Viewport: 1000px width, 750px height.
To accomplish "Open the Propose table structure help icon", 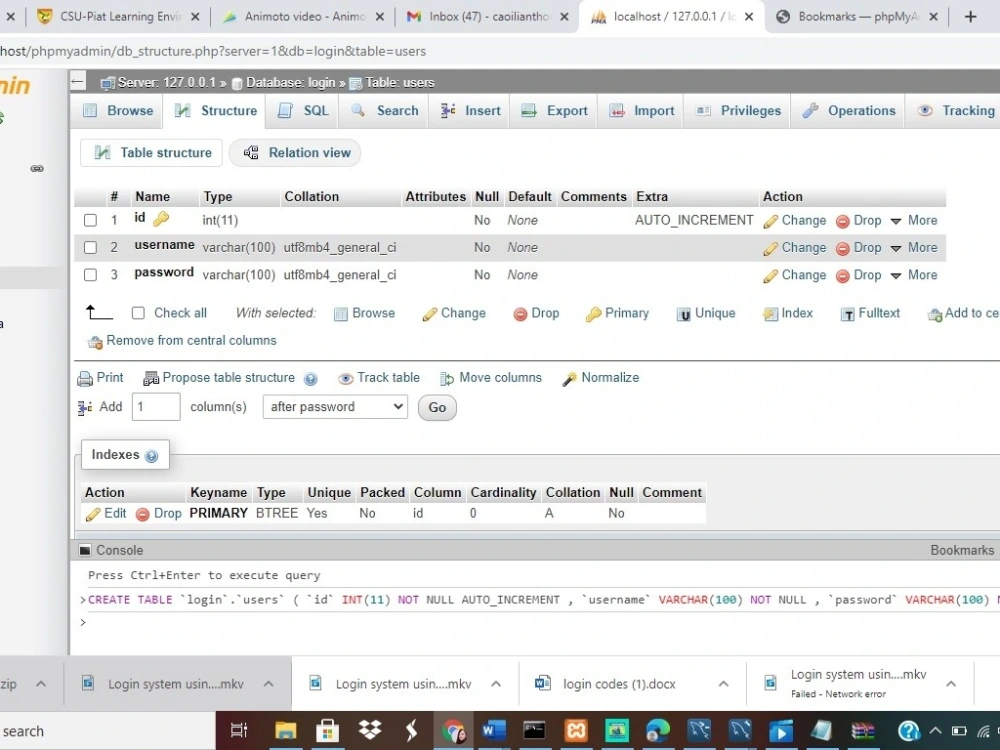I will (311, 379).
